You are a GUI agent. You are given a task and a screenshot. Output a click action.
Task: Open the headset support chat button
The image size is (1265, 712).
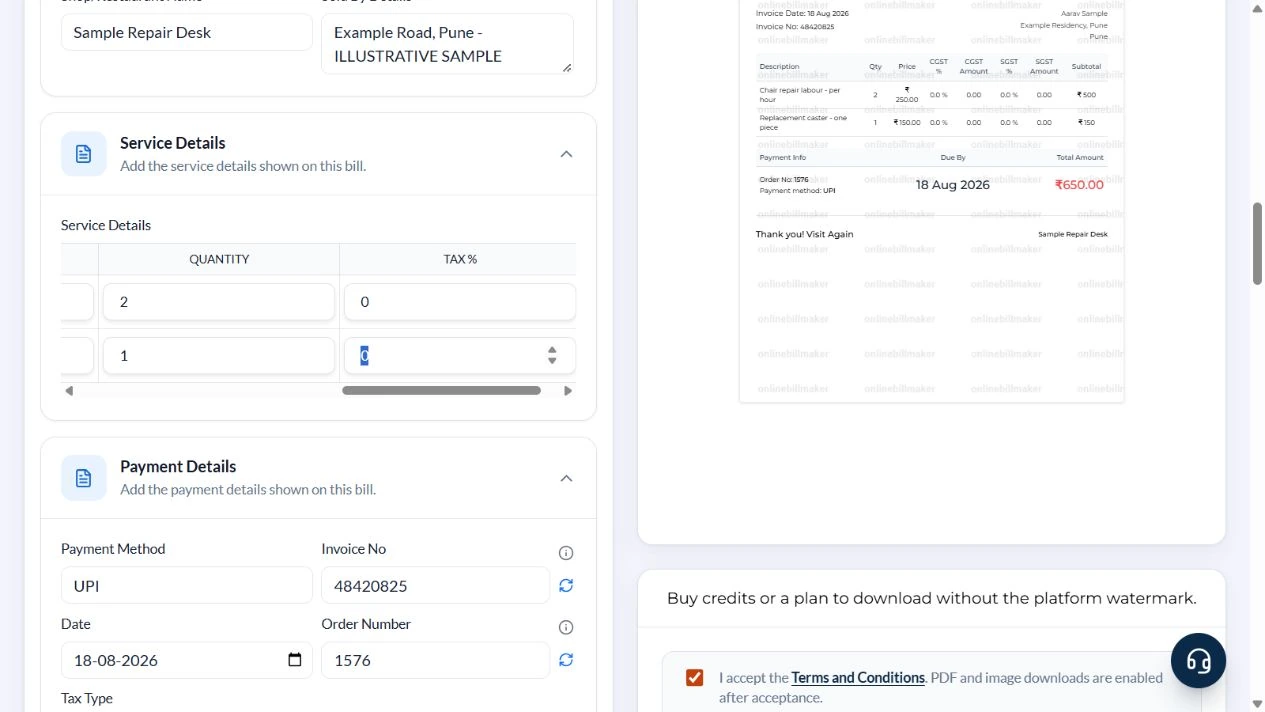tap(1198, 660)
